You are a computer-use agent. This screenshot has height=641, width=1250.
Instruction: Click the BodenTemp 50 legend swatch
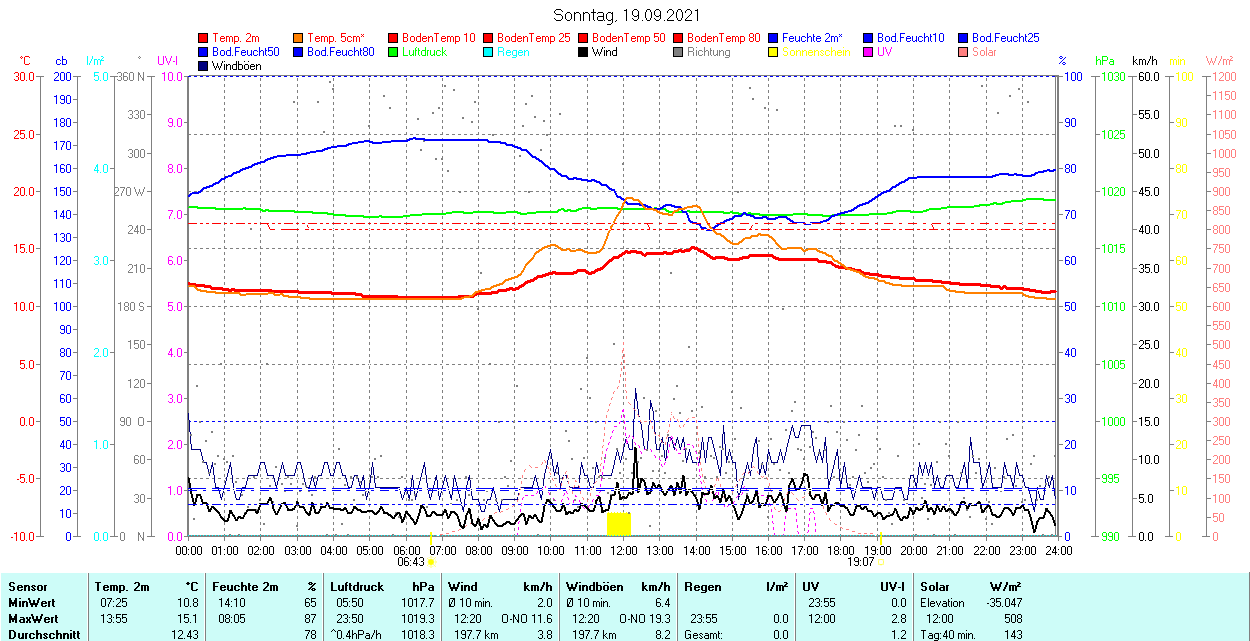tap(583, 38)
